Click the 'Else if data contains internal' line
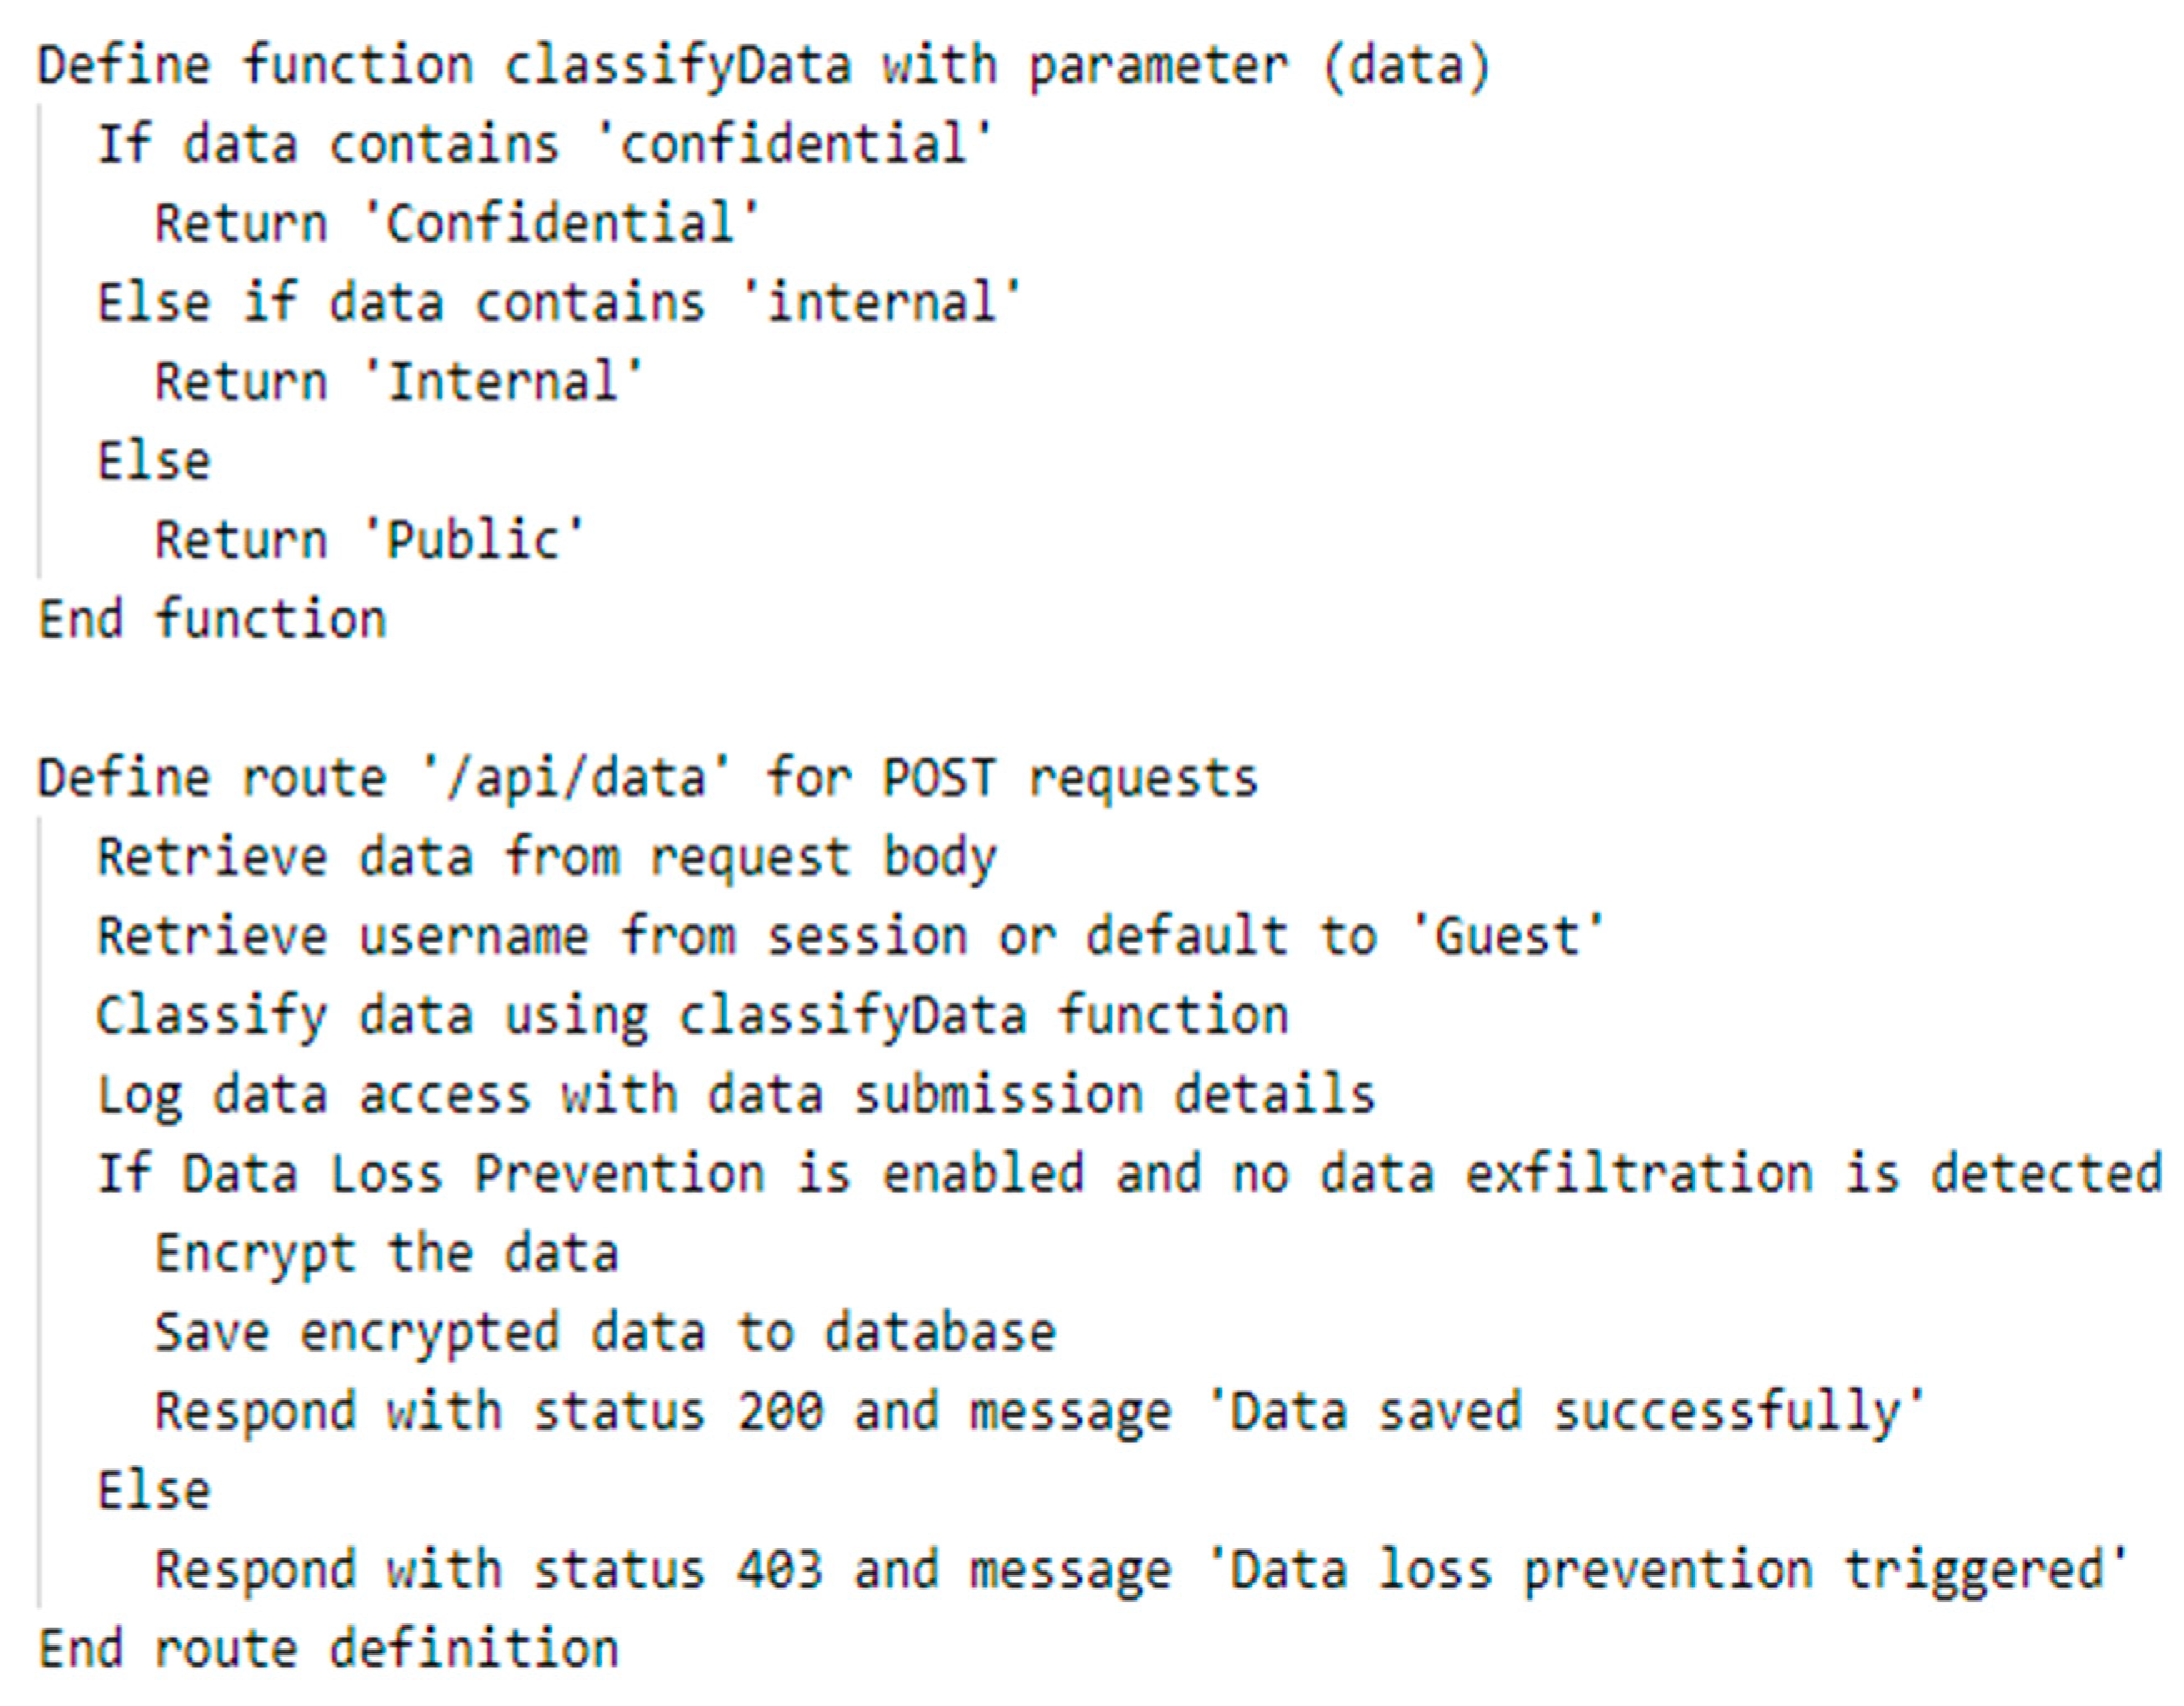The width and height of the screenshot is (2184, 1706). pos(559,302)
